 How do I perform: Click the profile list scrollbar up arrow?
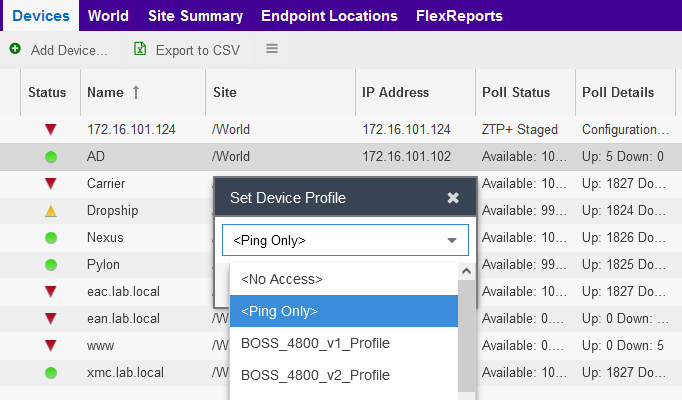[466, 271]
